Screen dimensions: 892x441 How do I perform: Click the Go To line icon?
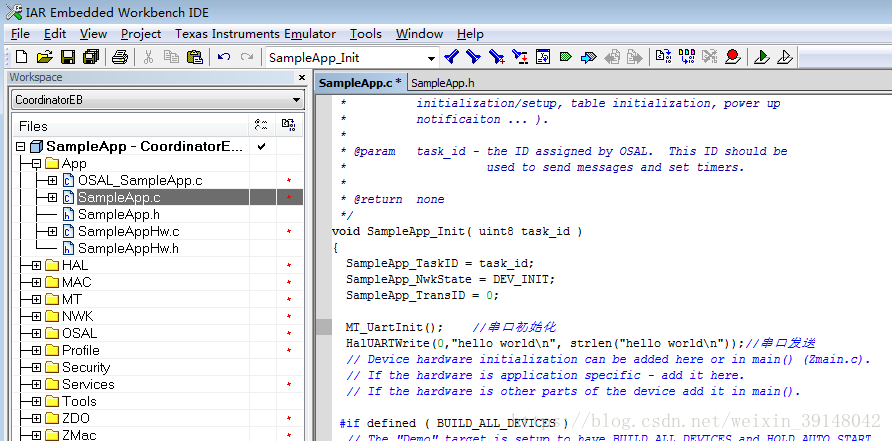pyautogui.click(x=520, y=57)
